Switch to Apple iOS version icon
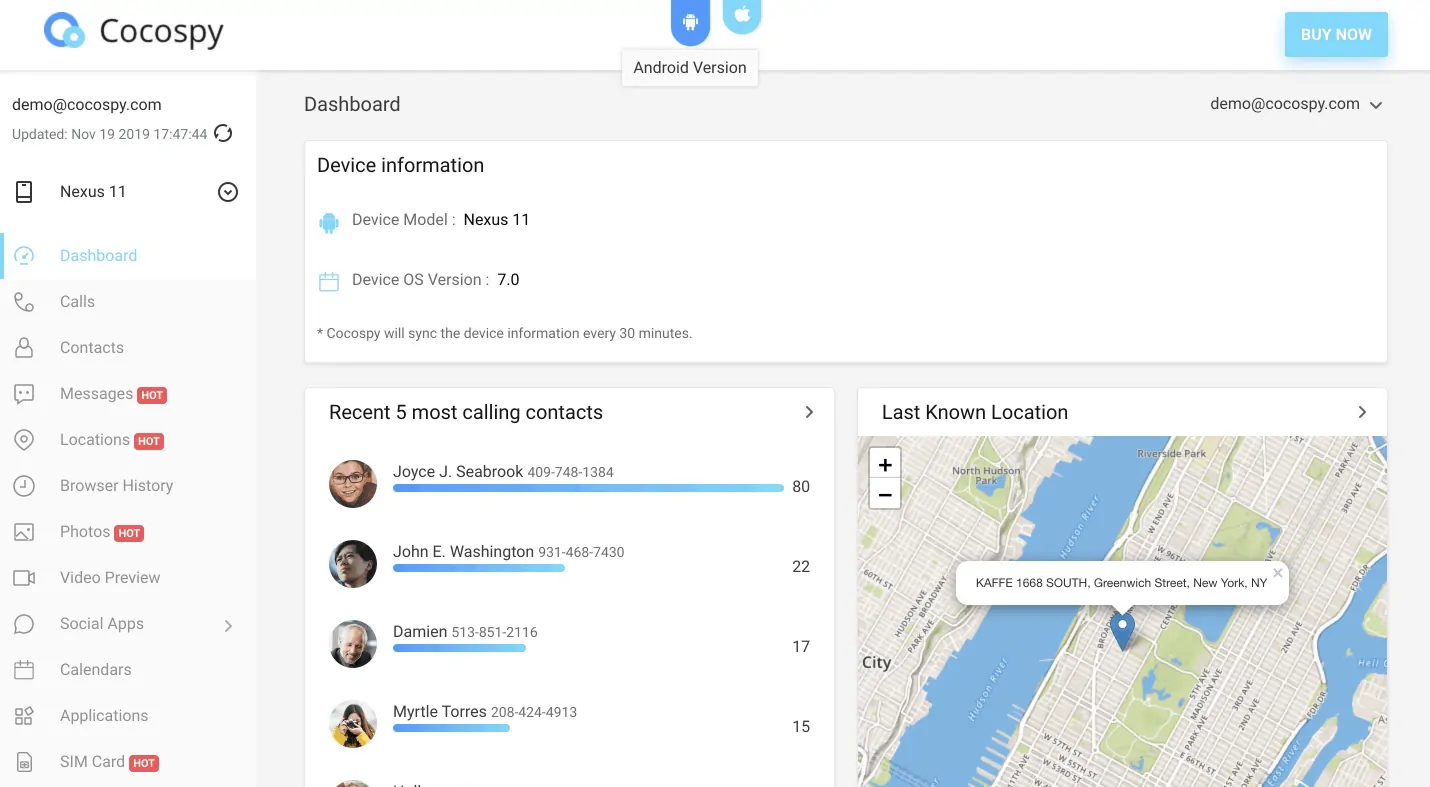Image resolution: width=1430 pixels, height=787 pixels. pos(742,16)
